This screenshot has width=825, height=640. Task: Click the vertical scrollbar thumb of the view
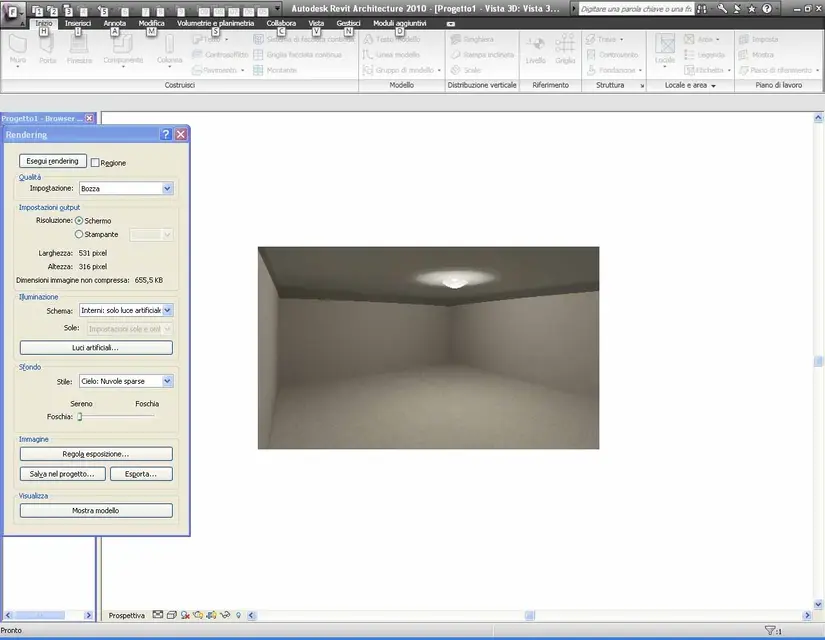click(818, 361)
